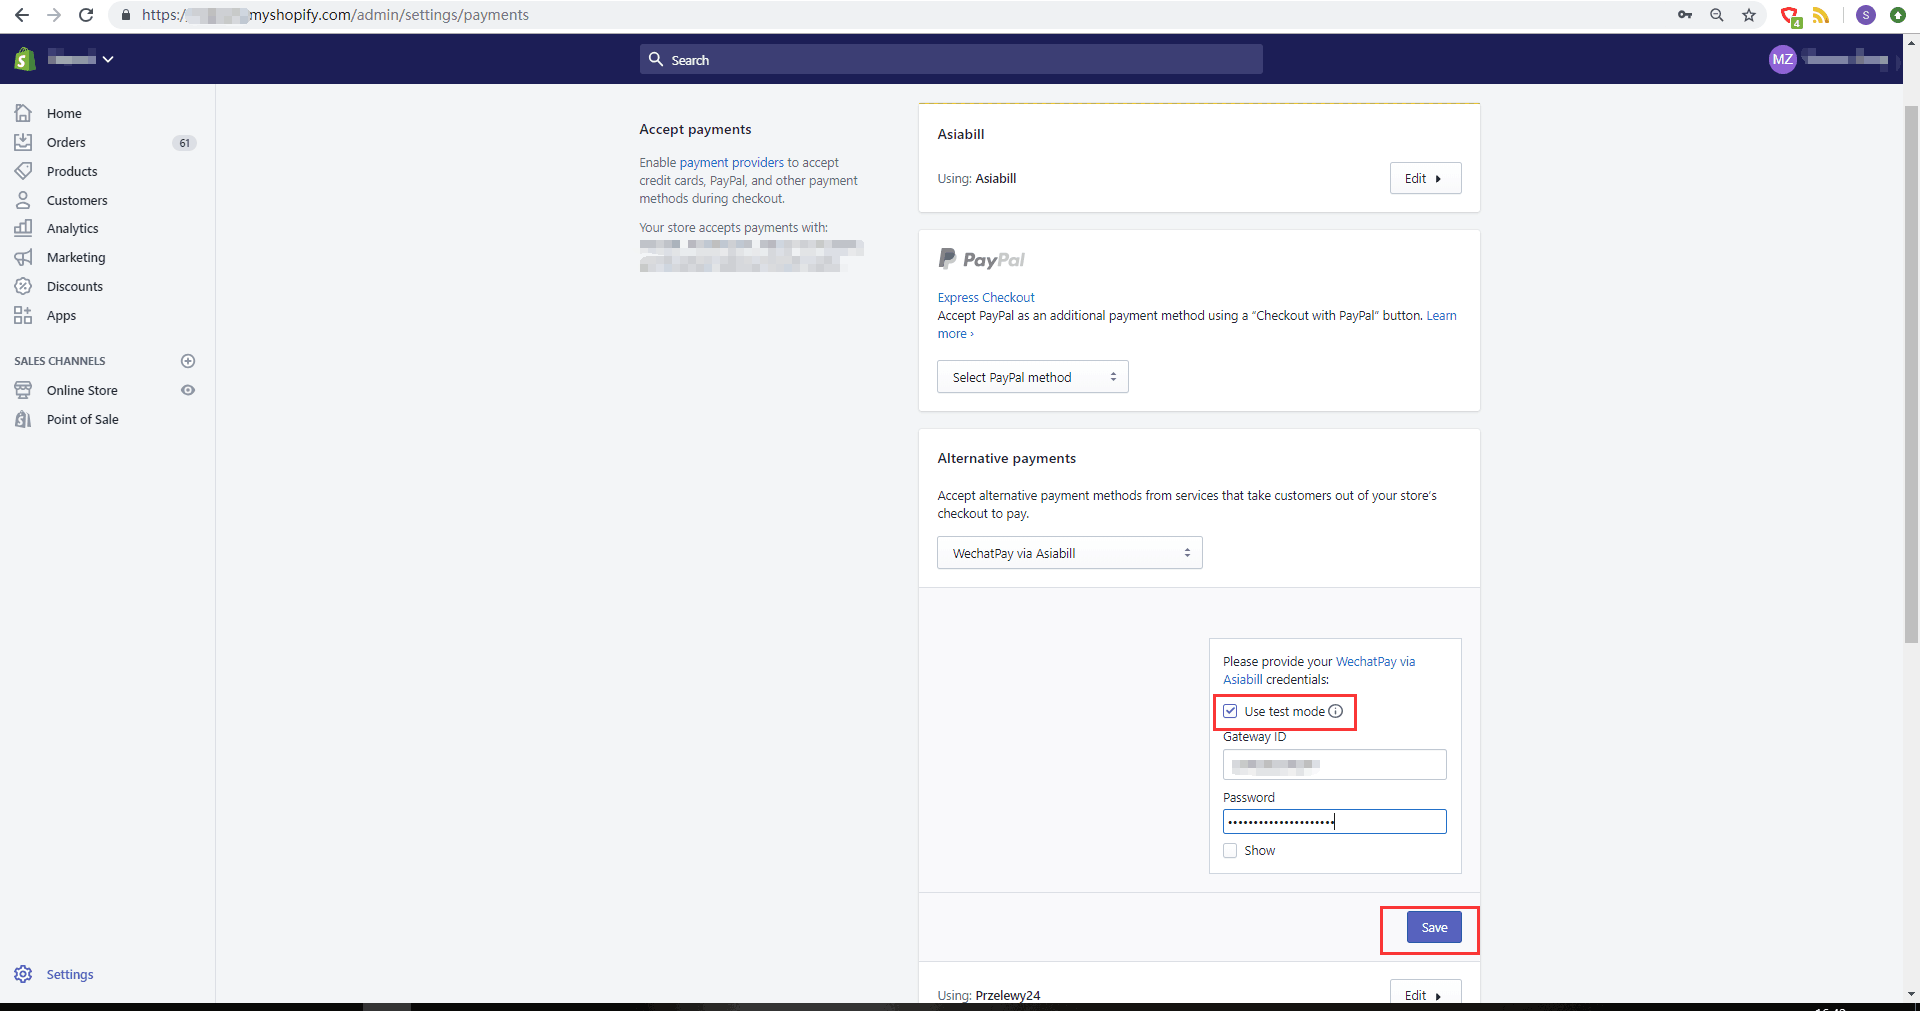The image size is (1920, 1011).
Task: Open Analytics in the sidebar
Action: 72,228
